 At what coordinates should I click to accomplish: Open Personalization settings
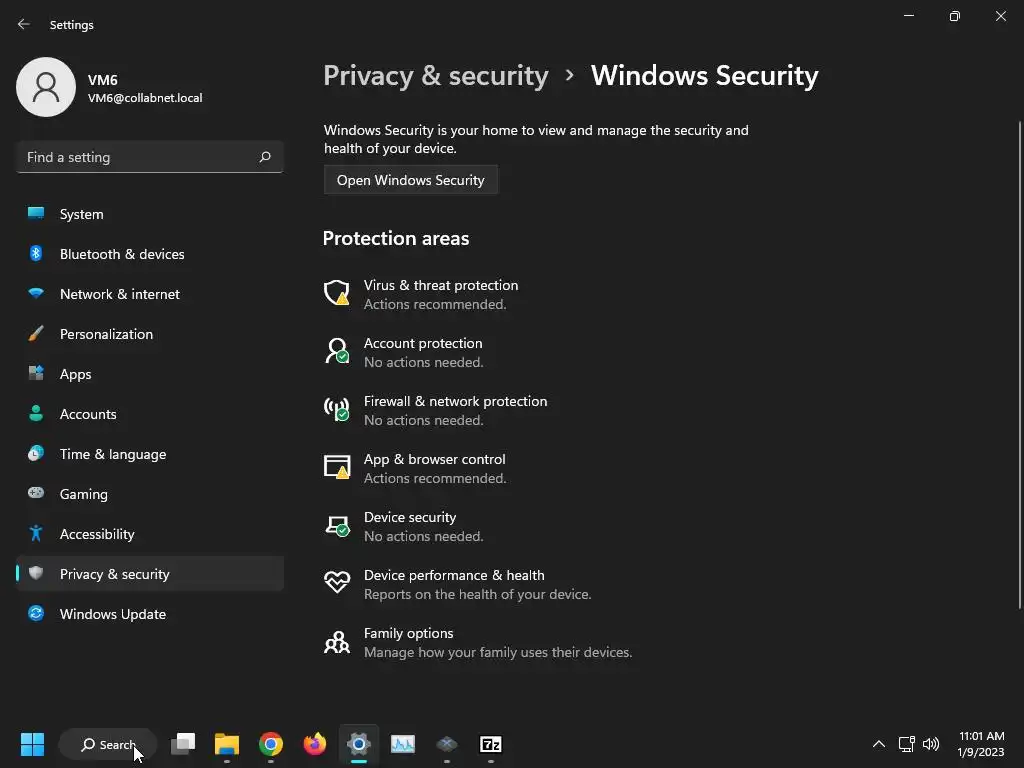[x=150, y=334]
